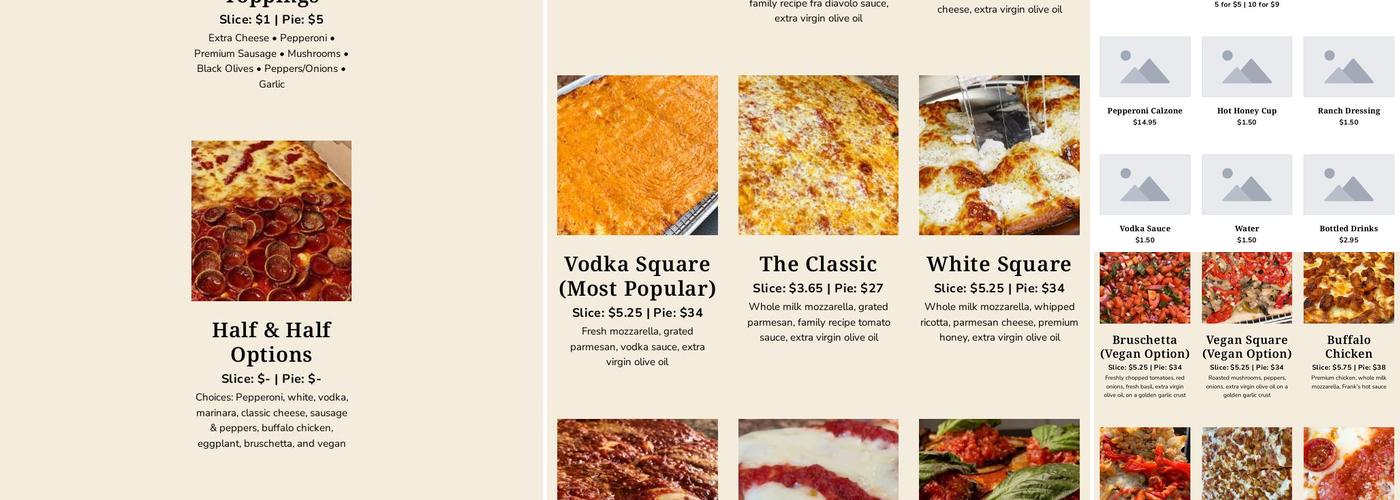Screen dimensions: 1400x500
Task: Select the Vegan Square thumbnail image
Action: pyautogui.click(x=1247, y=288)
